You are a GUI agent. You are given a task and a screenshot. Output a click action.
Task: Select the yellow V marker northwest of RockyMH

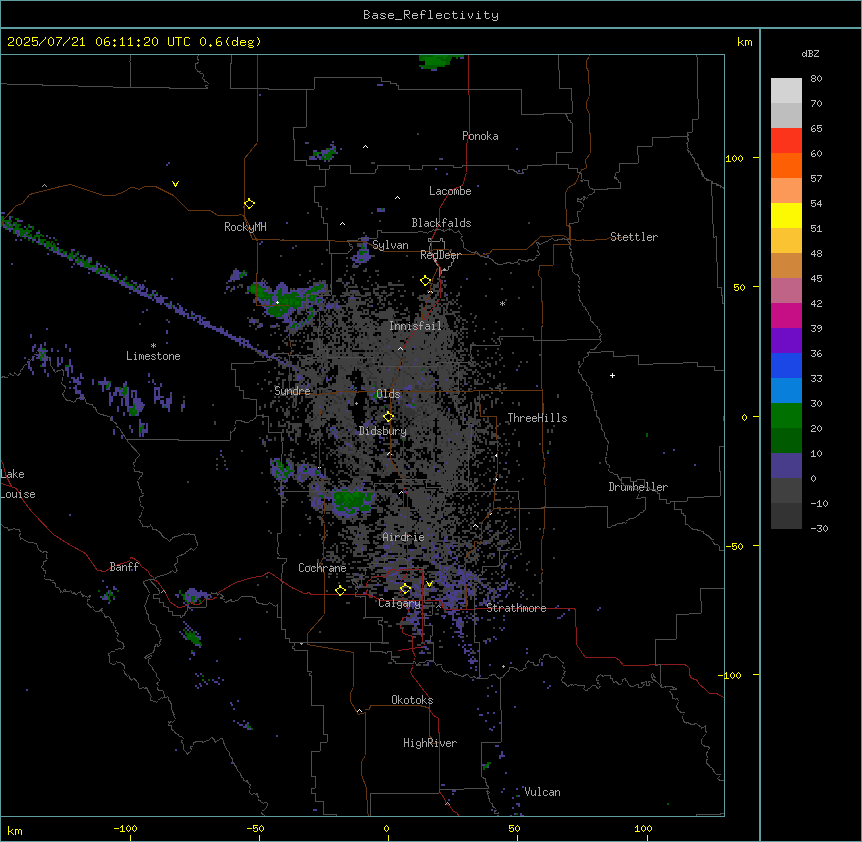point(175,184)
